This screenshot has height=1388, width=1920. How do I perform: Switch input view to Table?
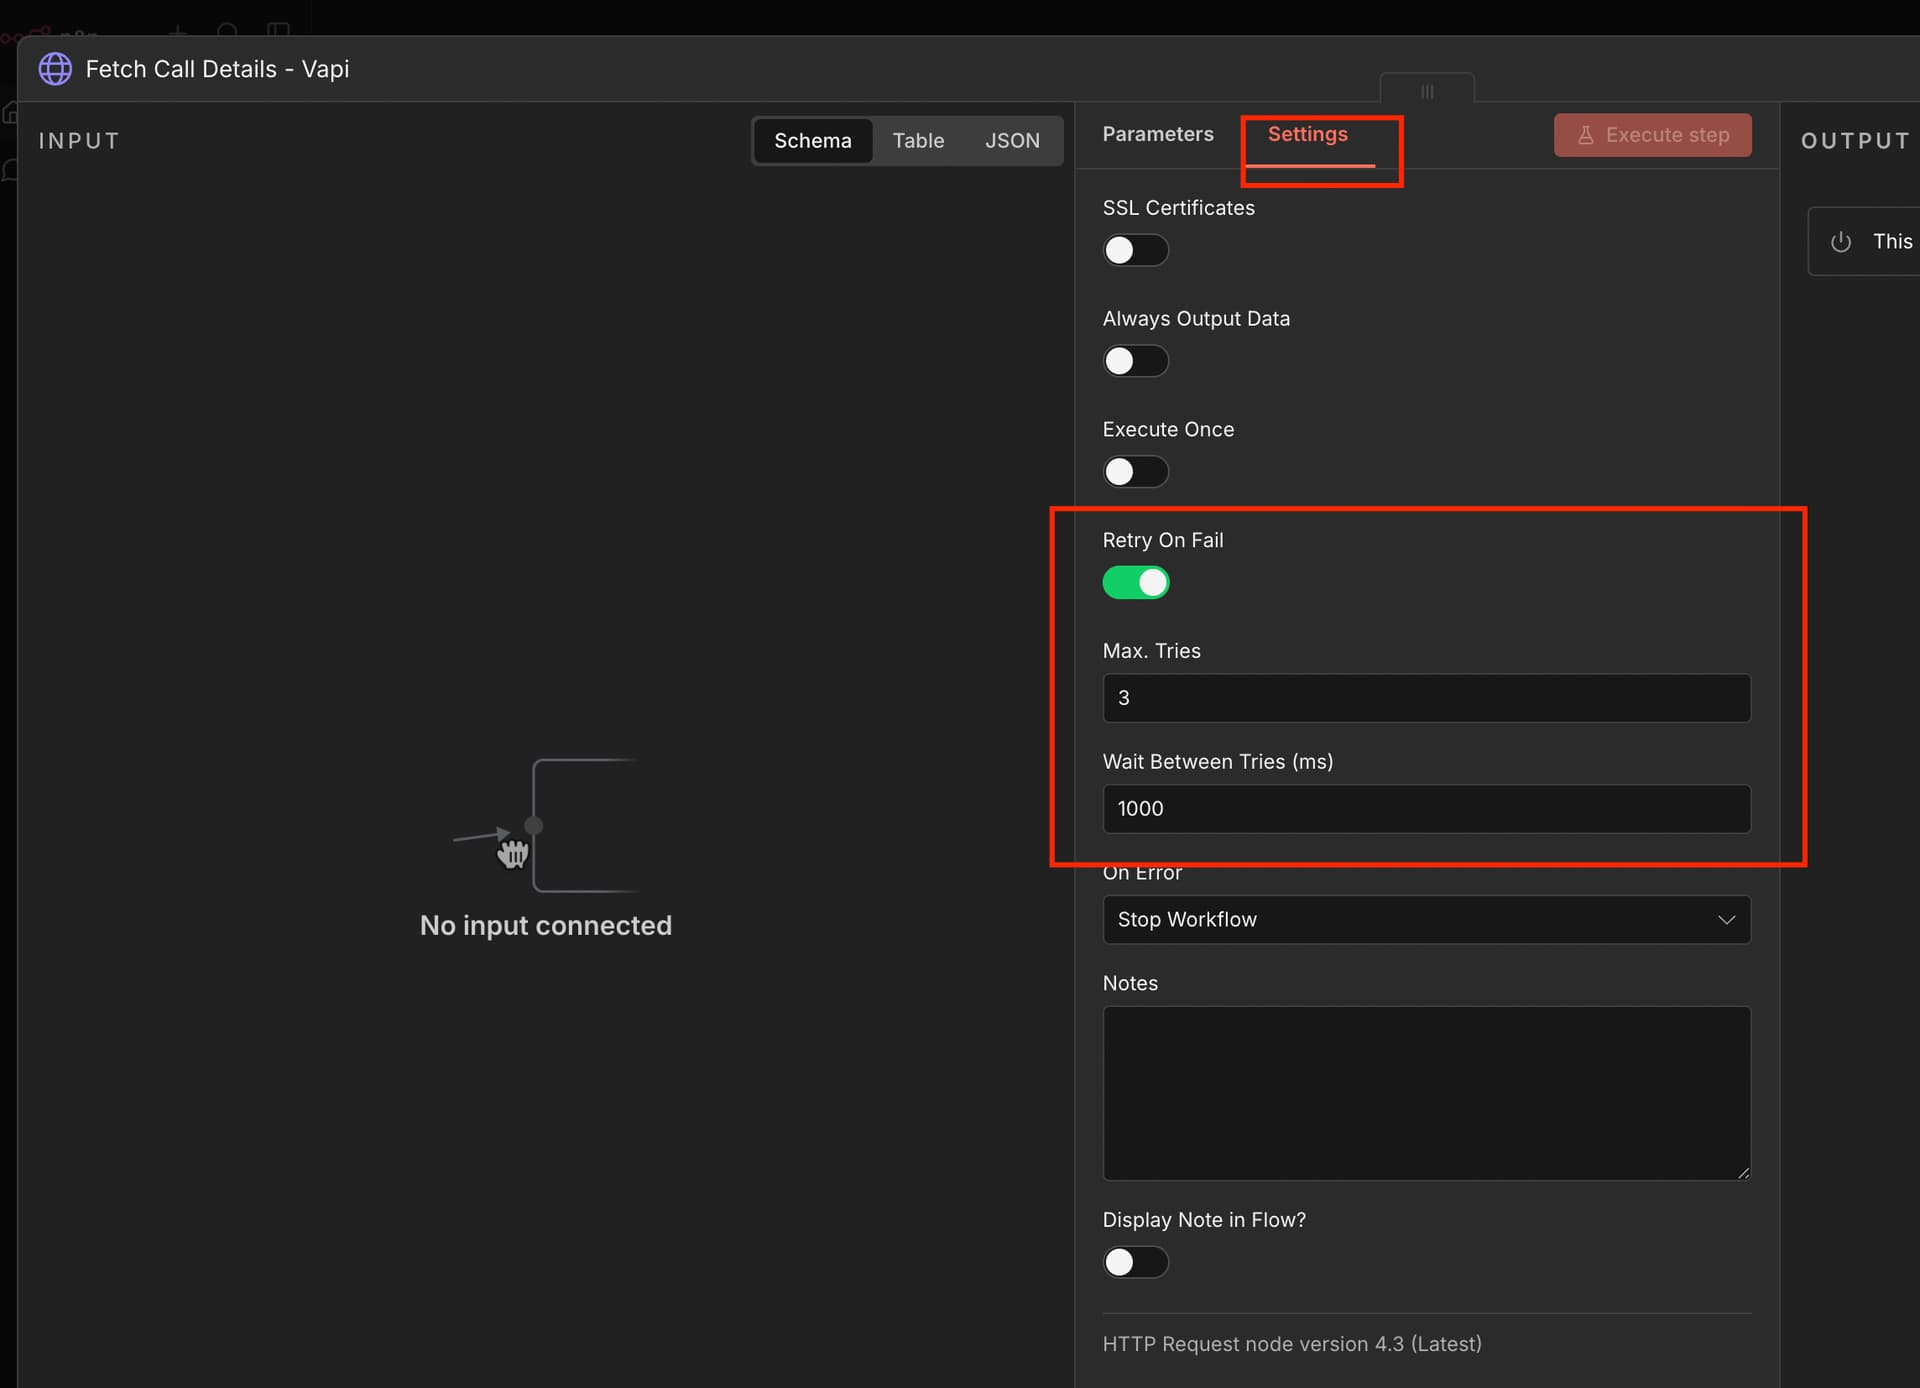click(x=917, y=141)
